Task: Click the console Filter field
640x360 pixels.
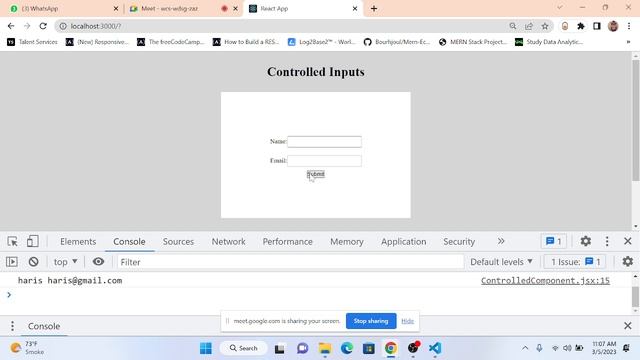Action: 291,262
